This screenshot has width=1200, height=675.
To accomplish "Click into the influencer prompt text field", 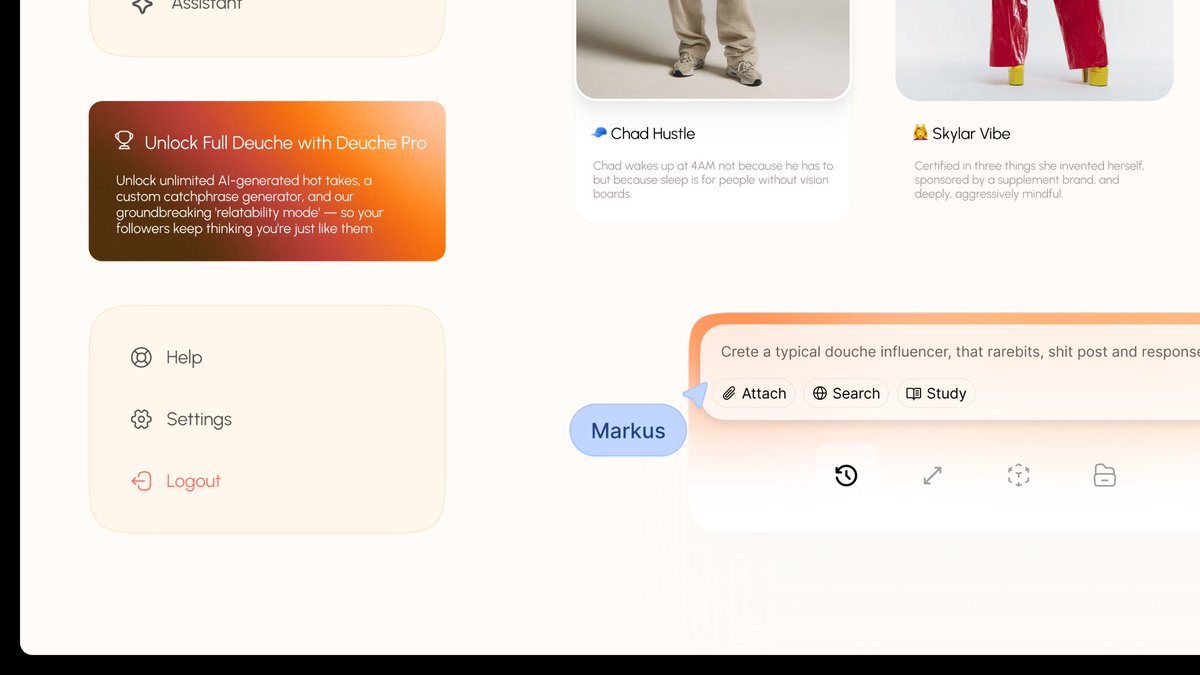I will (x=960, y=352).
